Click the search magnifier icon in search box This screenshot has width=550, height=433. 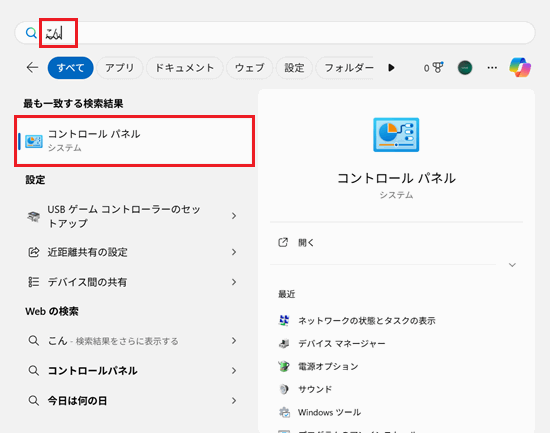coord(31,33)
